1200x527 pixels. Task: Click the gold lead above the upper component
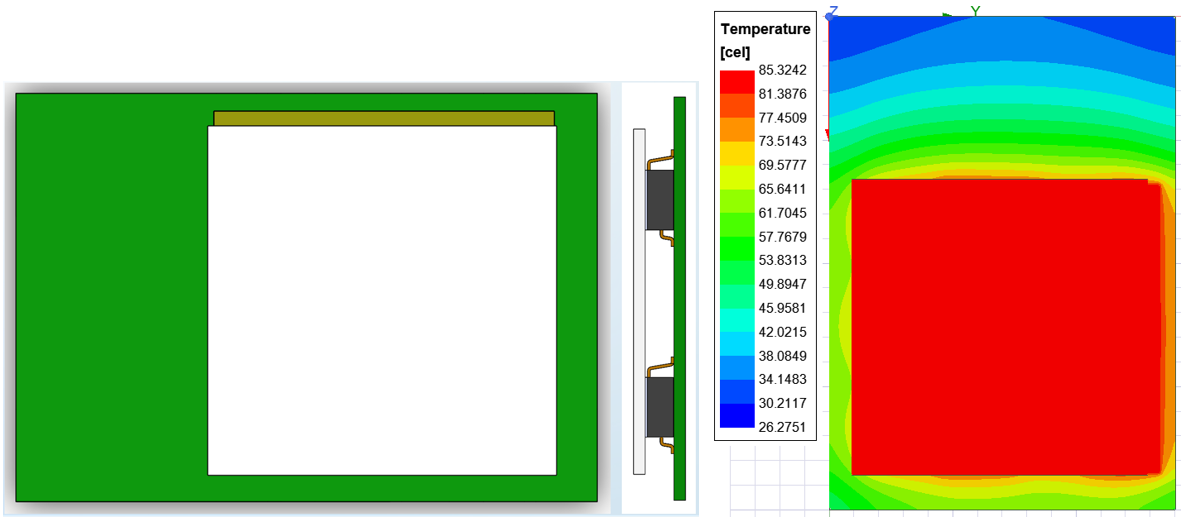[661, 159]
